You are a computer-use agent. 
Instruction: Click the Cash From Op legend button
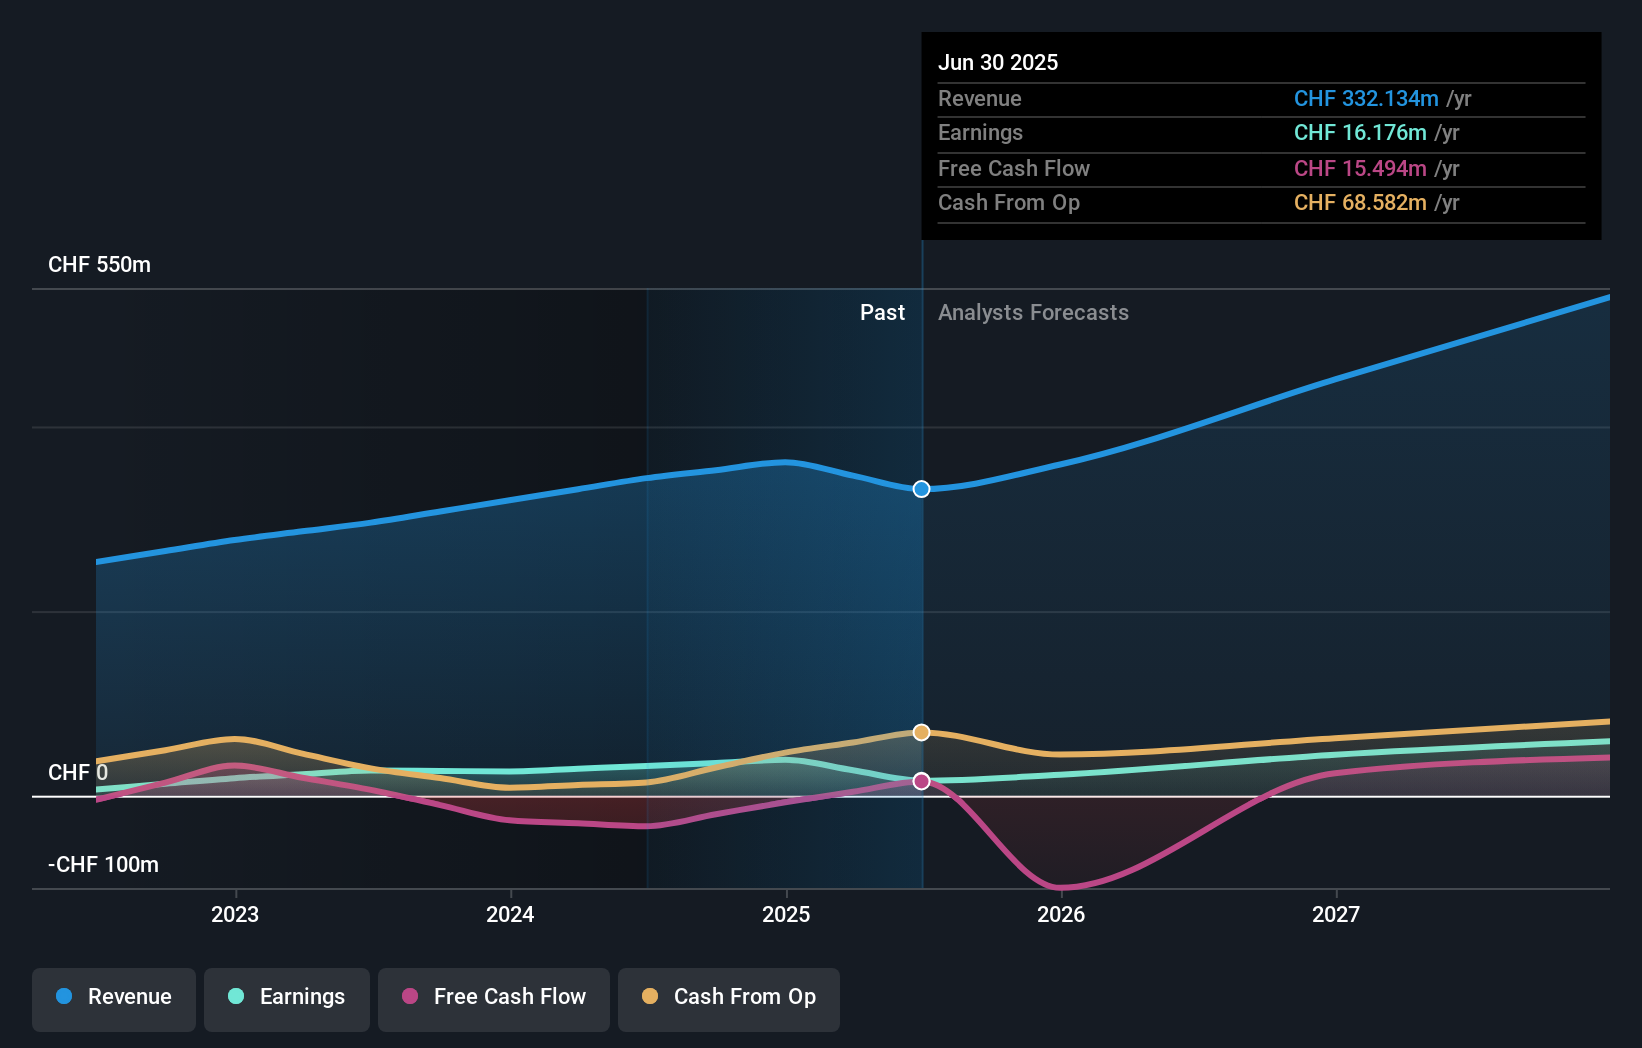729,997
